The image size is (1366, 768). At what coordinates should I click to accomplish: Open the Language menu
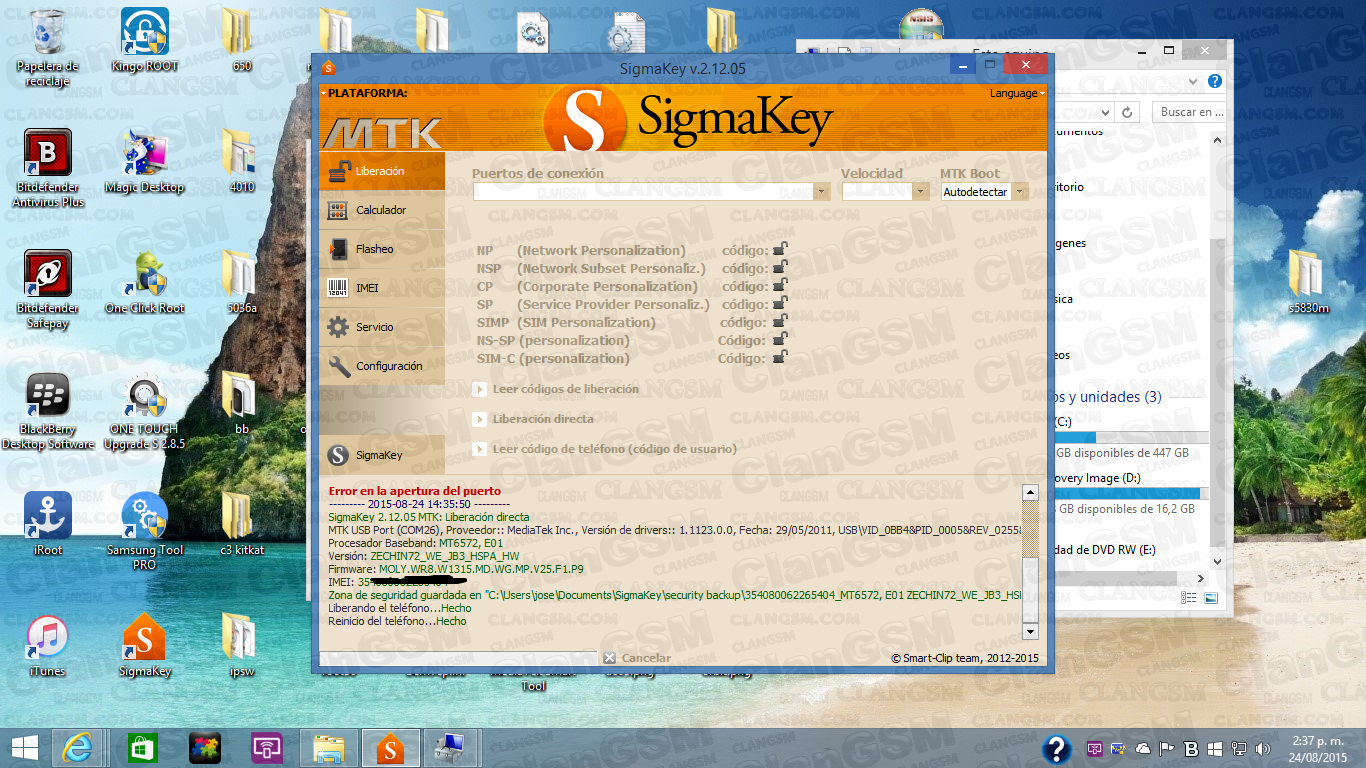click(1015, 93)
